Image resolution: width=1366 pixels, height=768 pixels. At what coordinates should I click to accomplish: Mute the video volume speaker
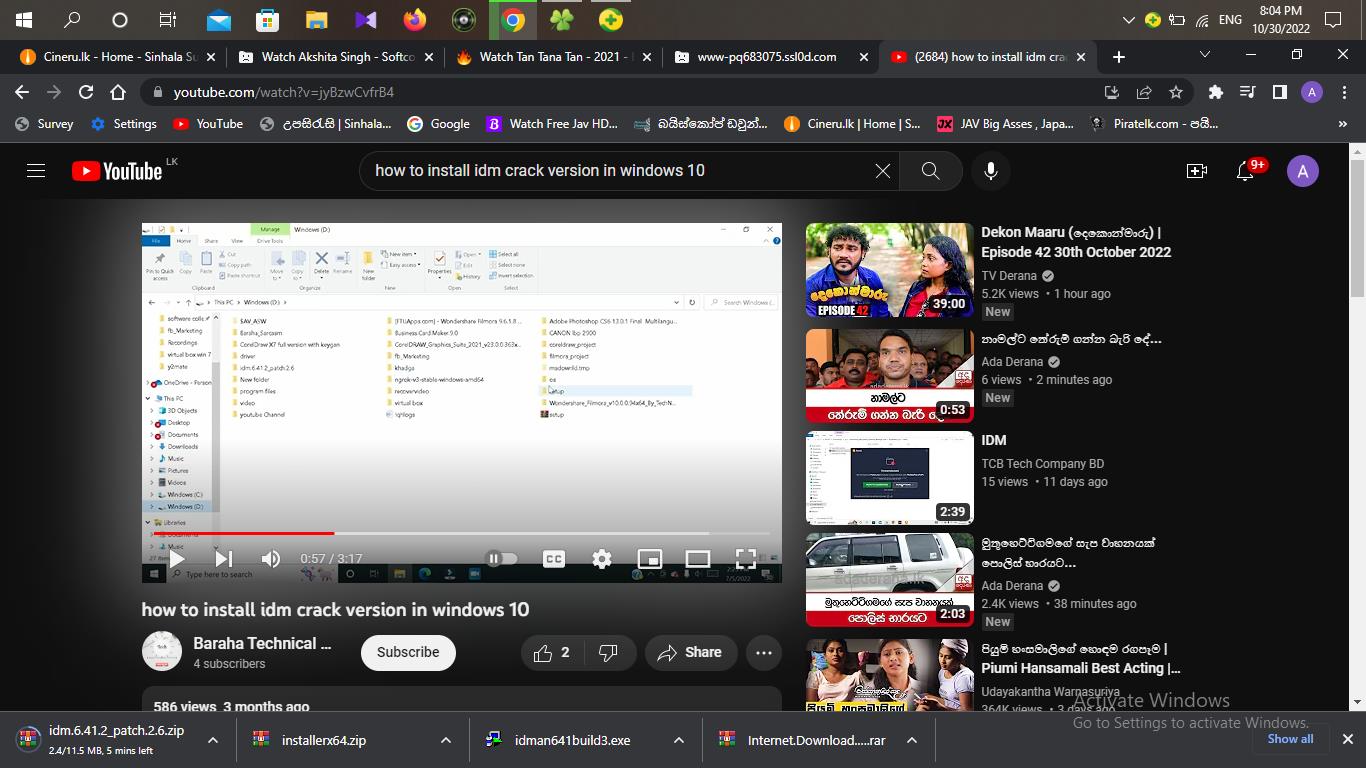tap(270, 559)
